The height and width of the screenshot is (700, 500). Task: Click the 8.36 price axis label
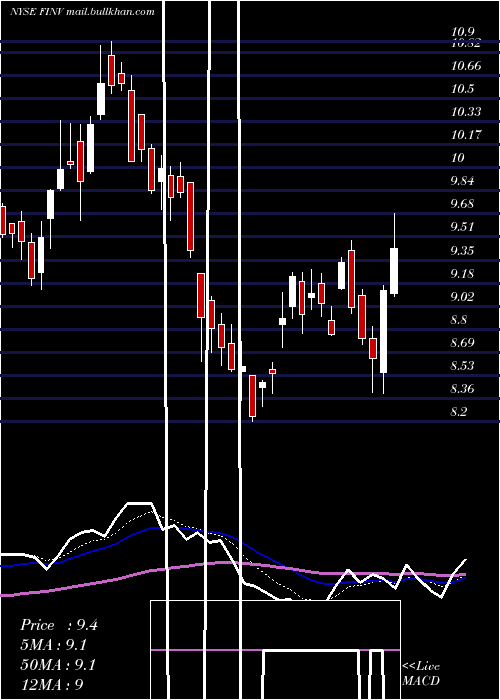pos(462,389)
